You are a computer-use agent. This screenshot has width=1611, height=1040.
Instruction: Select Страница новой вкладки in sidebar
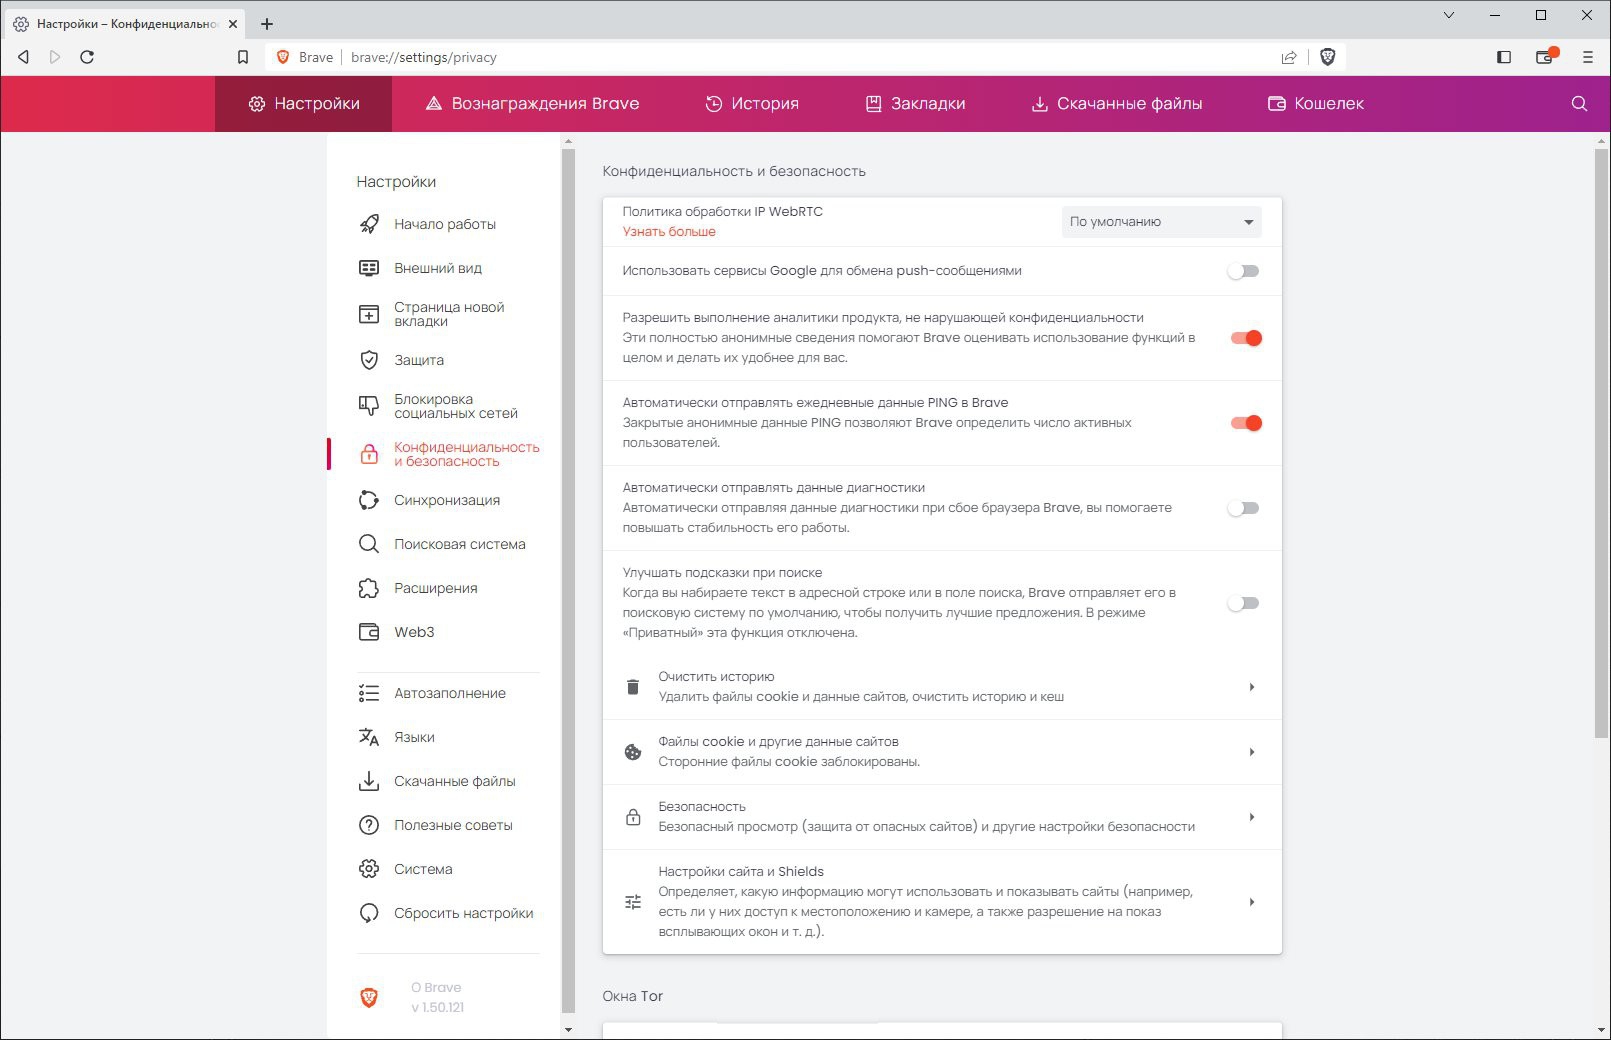coord(448,314)
